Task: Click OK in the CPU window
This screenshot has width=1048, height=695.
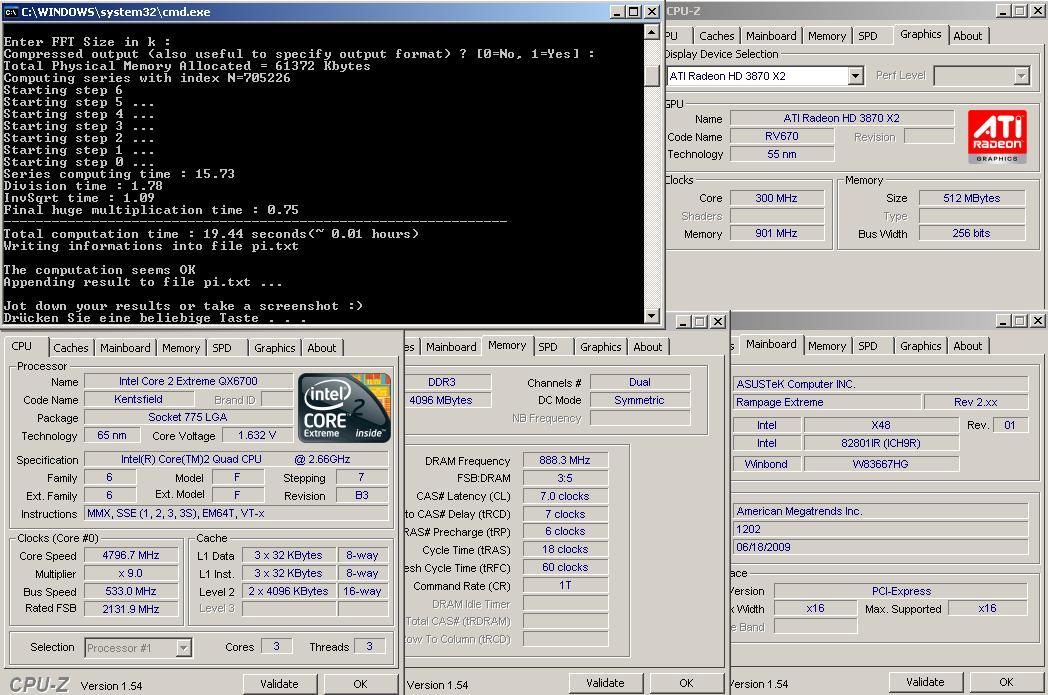Action: click(360, 684)
